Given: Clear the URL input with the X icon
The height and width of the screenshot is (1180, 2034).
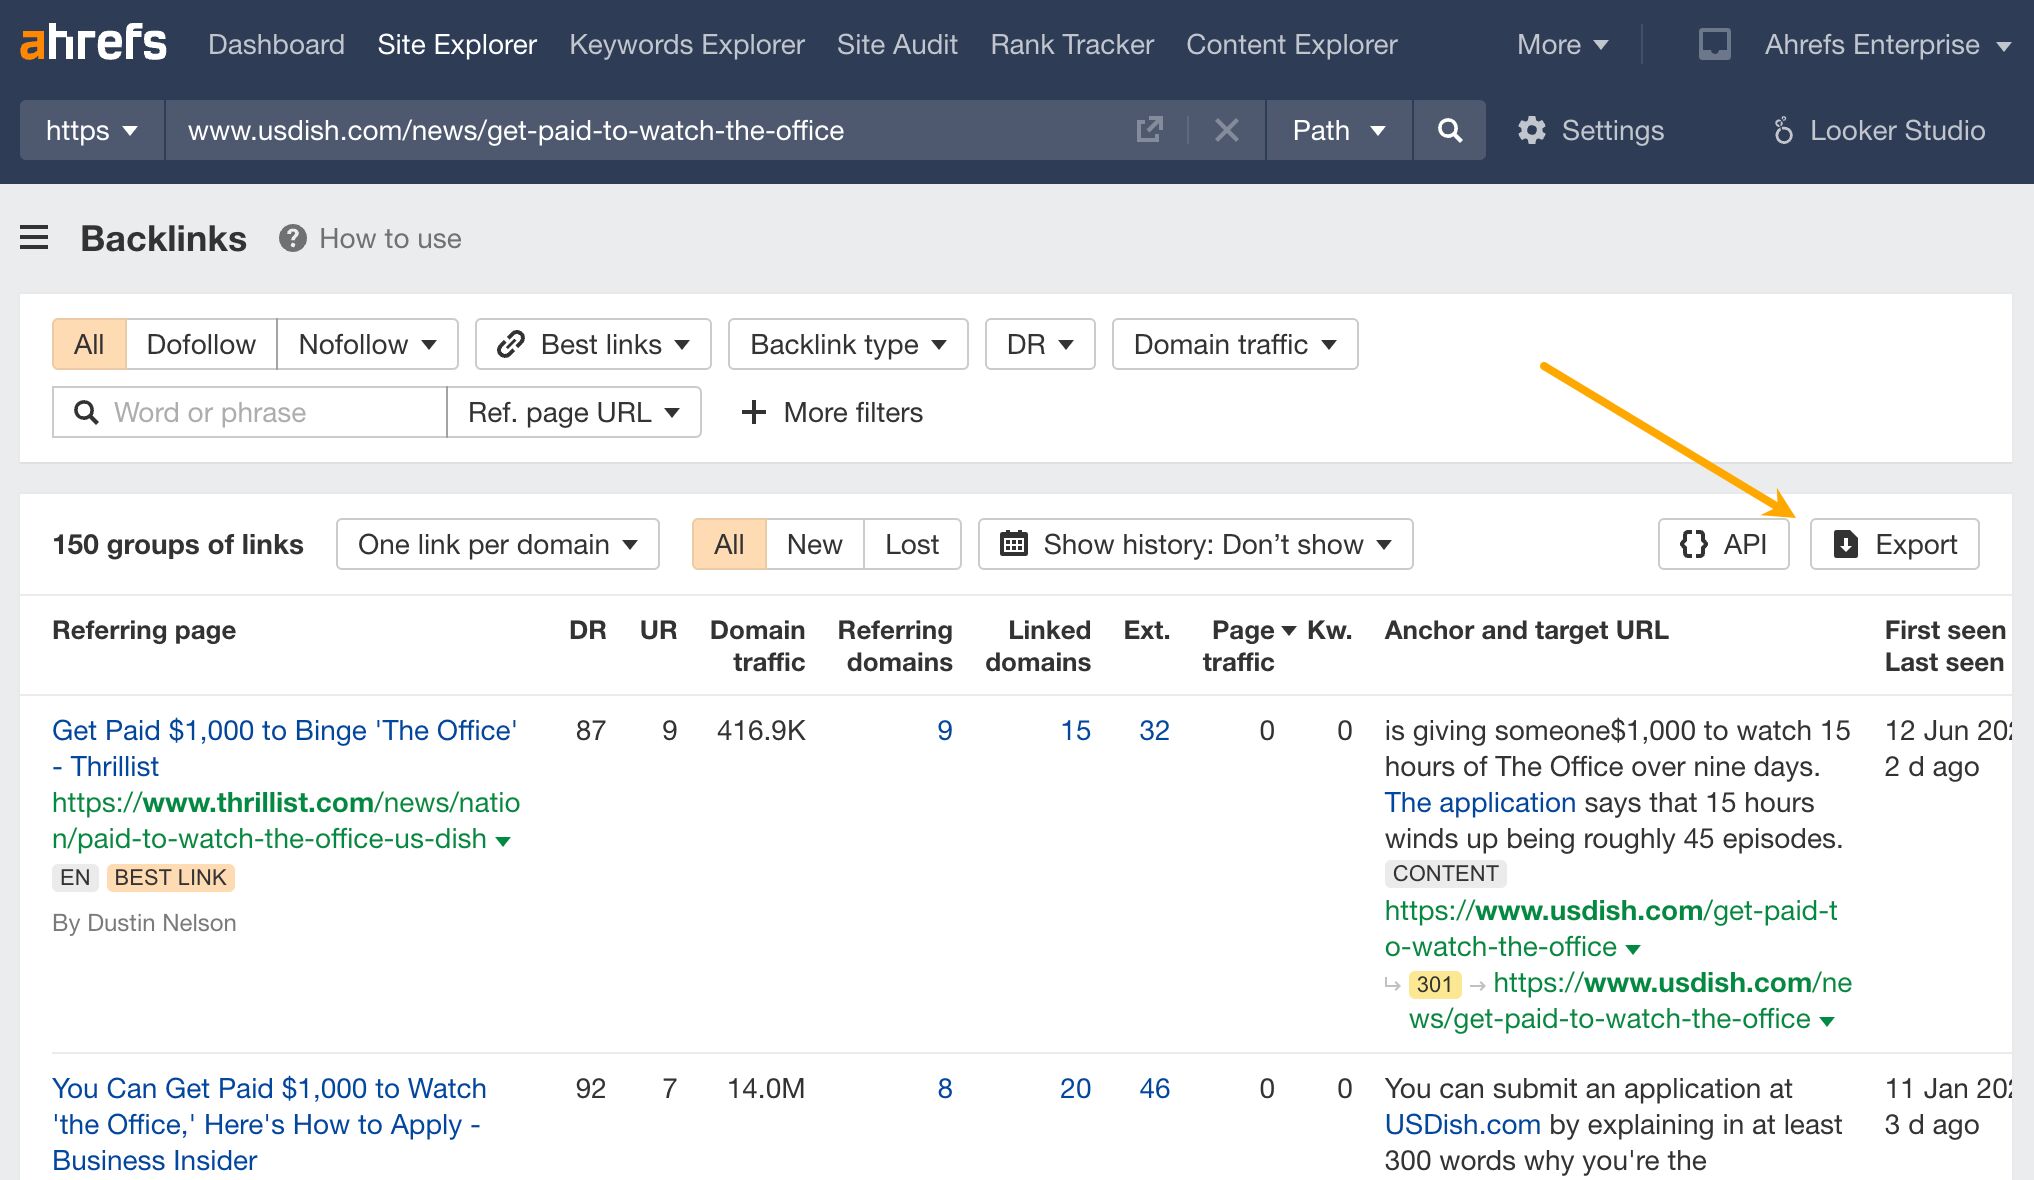Looking at the screenshot, I should coord(1227,130).
